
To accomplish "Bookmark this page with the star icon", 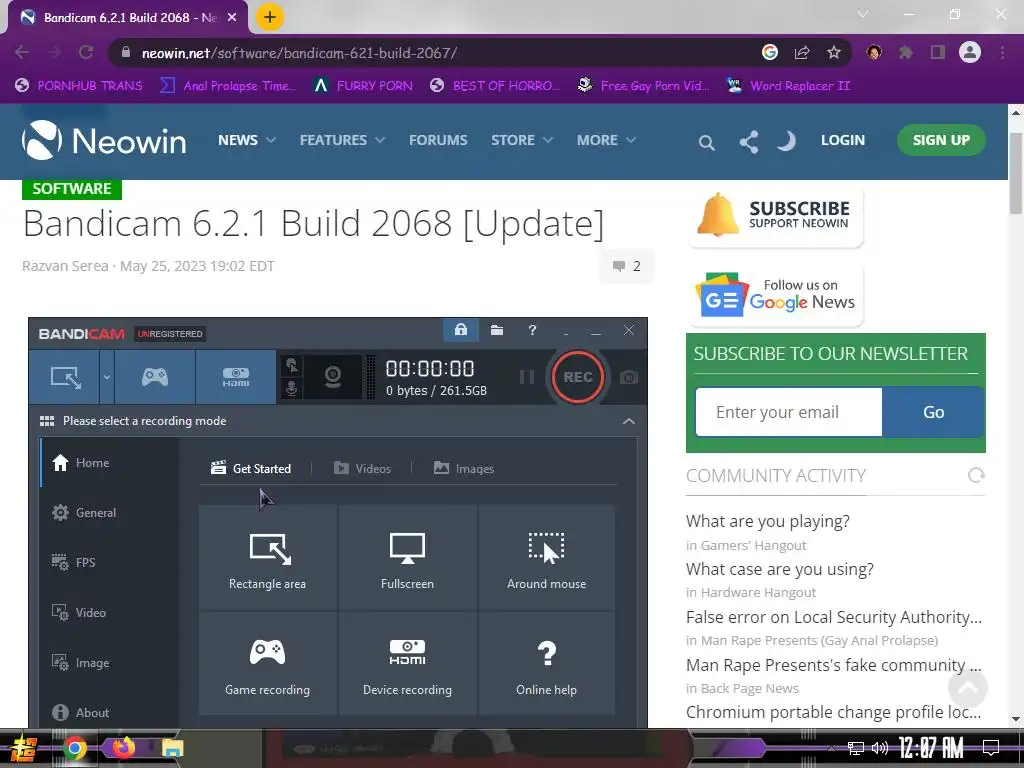I will tap(834, 52).
